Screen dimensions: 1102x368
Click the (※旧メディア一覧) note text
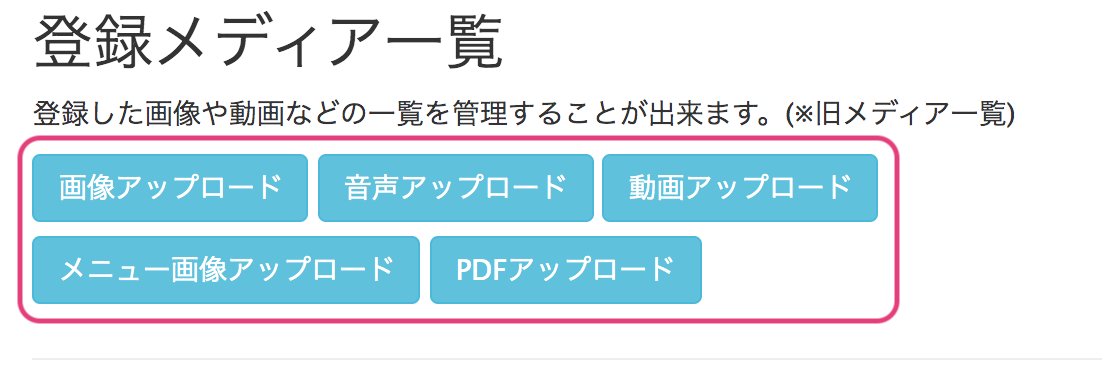pos(901,113)
